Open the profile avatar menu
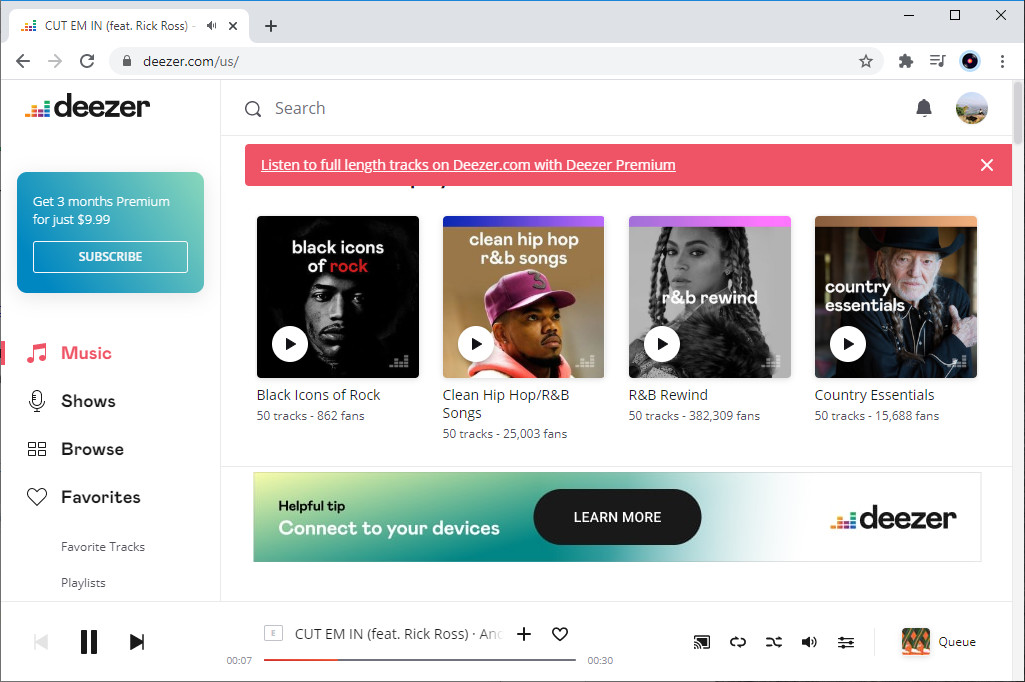This screenshot has width=1025, height=682. (971, 108)
